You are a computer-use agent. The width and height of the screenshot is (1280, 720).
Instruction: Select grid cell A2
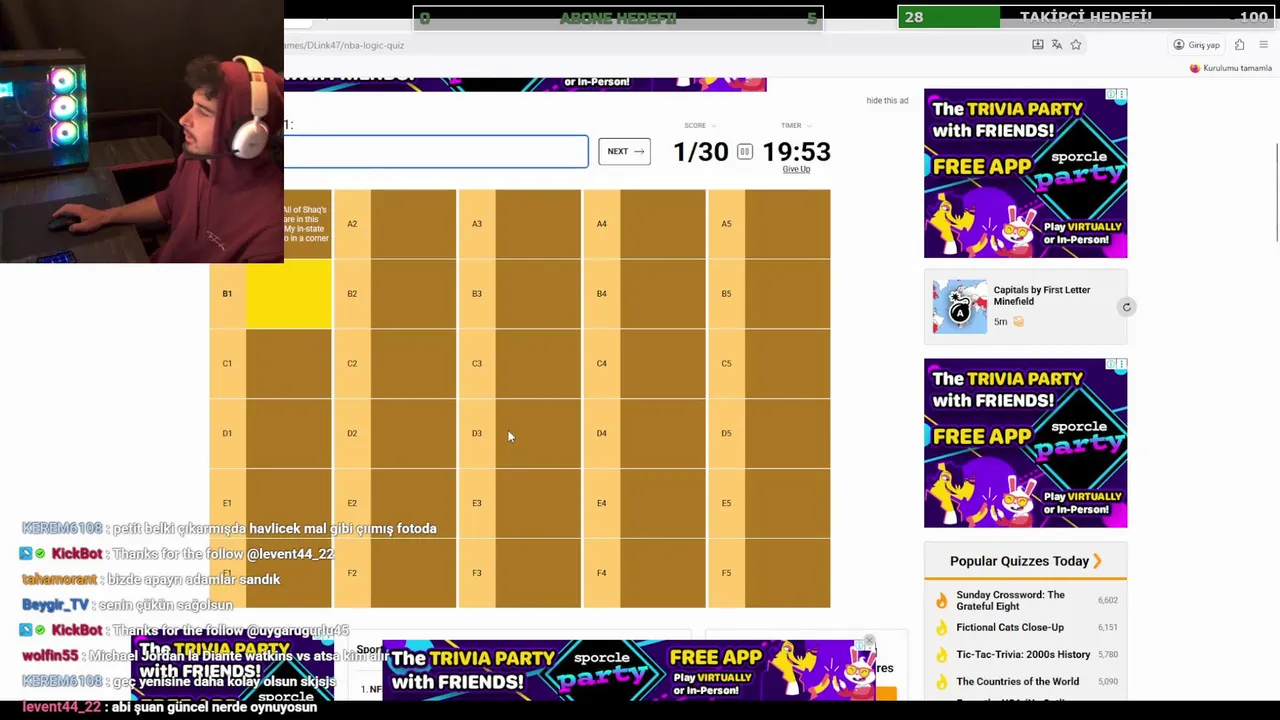coord(394,224)
